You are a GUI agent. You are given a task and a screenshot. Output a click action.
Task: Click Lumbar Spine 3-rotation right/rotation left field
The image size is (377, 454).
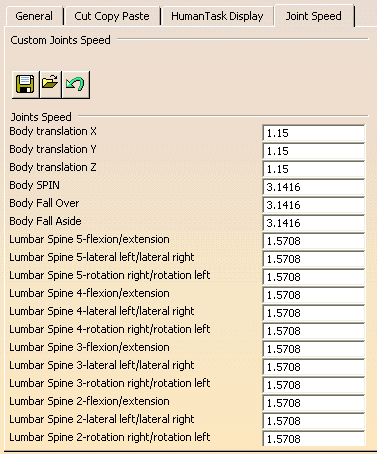pyautogui.click(x=314, y=385)
